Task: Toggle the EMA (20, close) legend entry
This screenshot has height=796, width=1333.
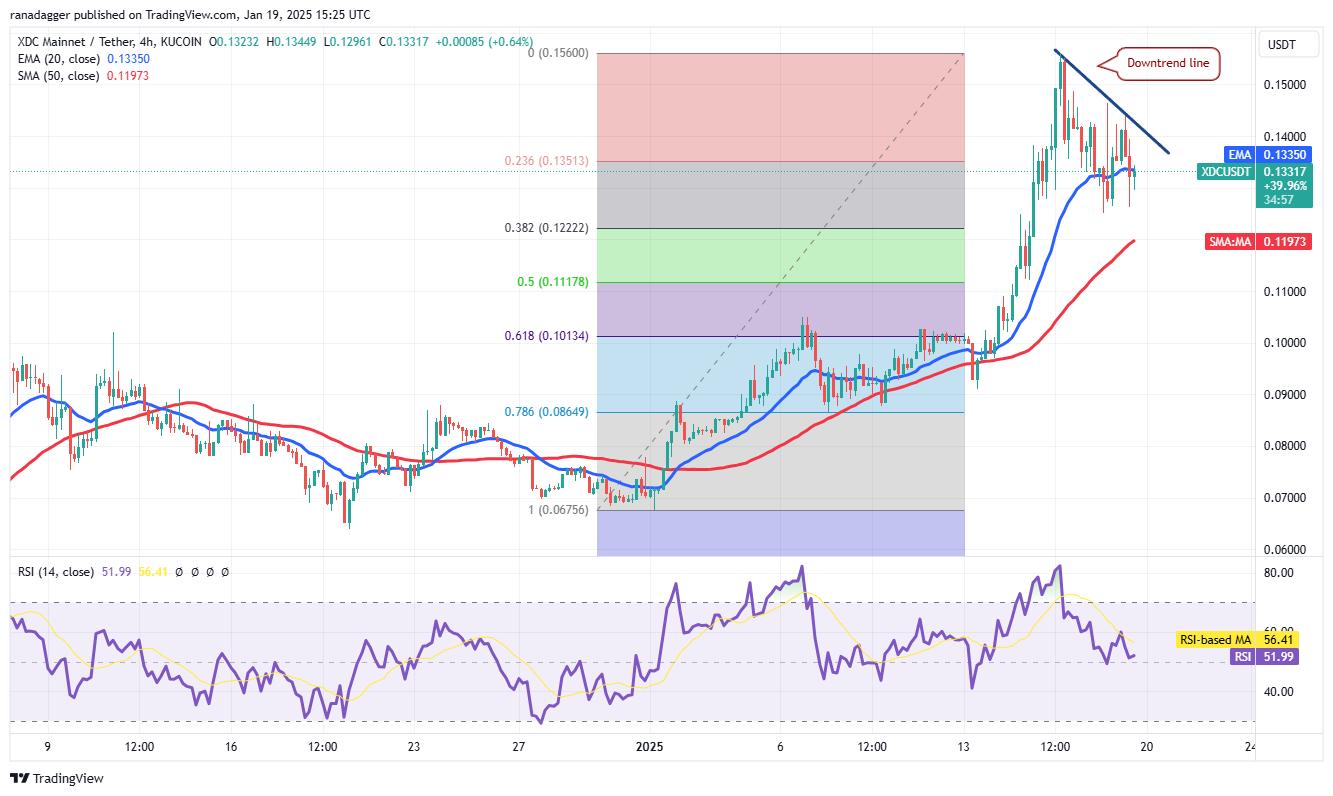Action: [x=60, y=59]
